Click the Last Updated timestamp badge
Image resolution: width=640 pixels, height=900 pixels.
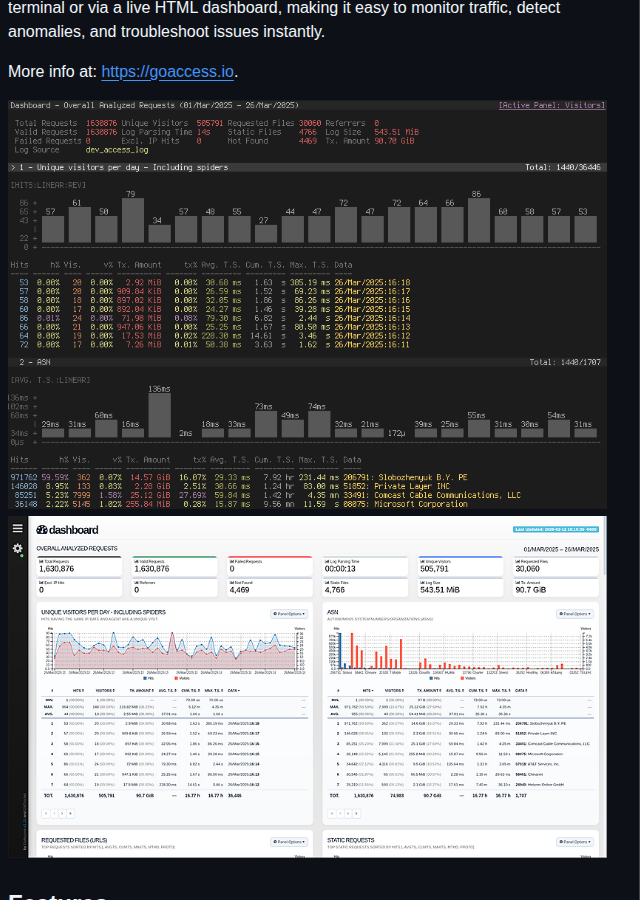pos(556,529)
